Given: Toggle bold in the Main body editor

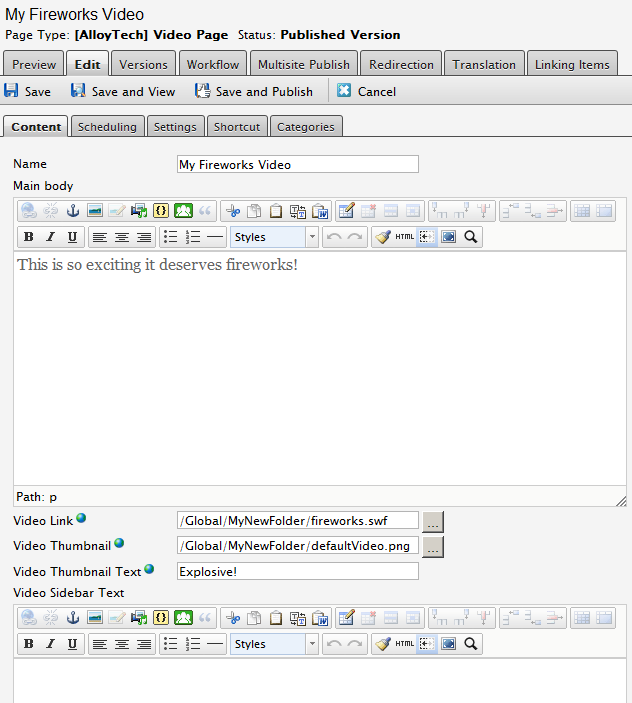Looking at the screenshot, I should (28, 237).
